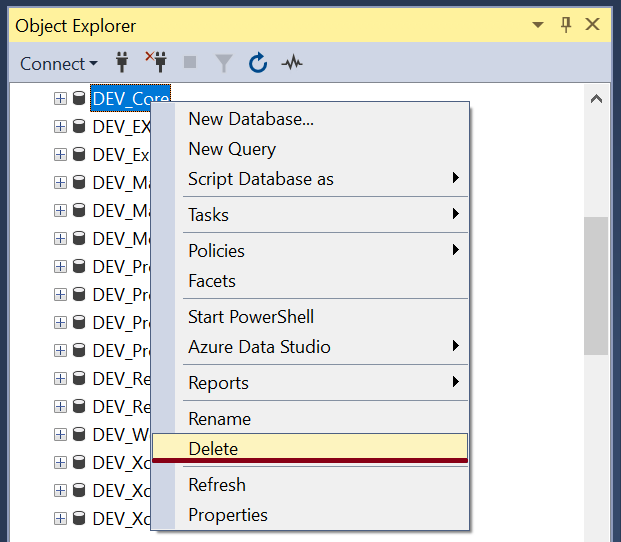Click Properties in the context menu
Screen dimensions: 621x542
coord(228,515)
